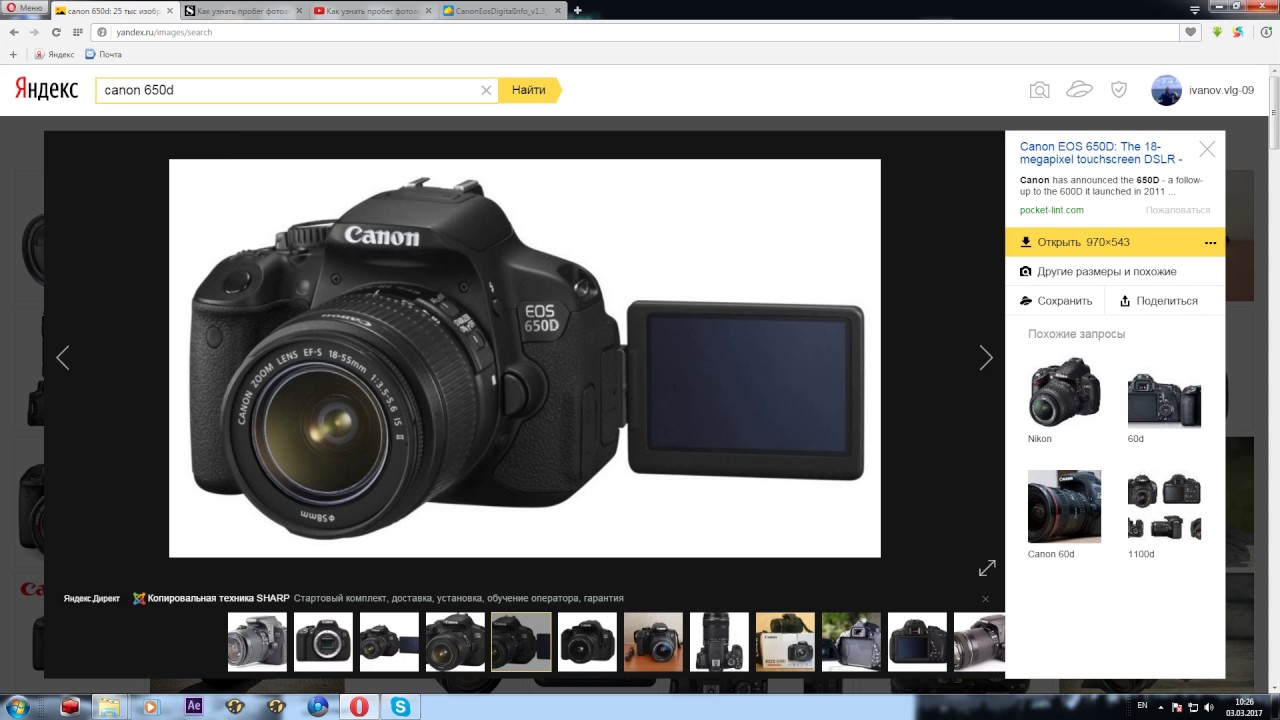Screen dimensions: 1280x720
Task: Clear the search query with the X
Action: (x=486, y=90)
